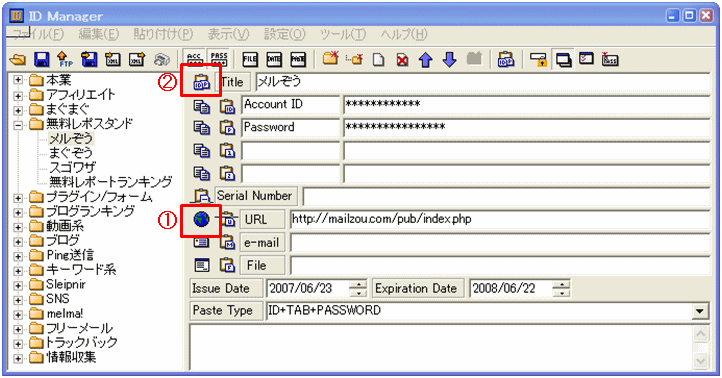Click the Serial Number button

pos(256,196)
